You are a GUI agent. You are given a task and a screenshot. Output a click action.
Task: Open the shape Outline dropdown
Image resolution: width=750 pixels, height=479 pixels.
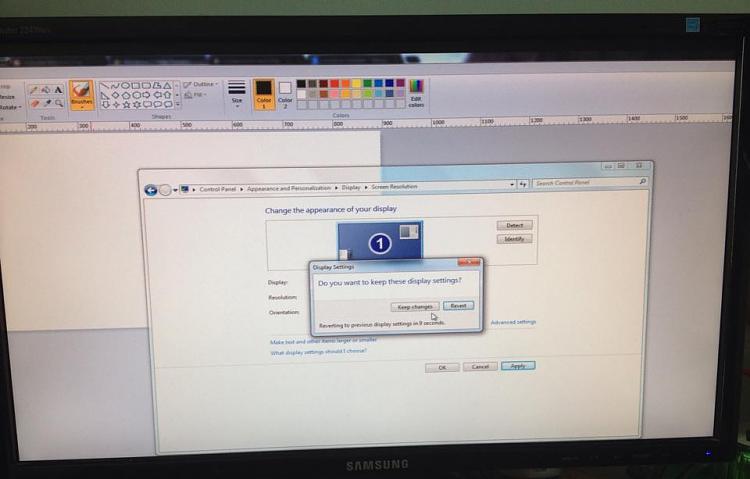click(200, 84)
